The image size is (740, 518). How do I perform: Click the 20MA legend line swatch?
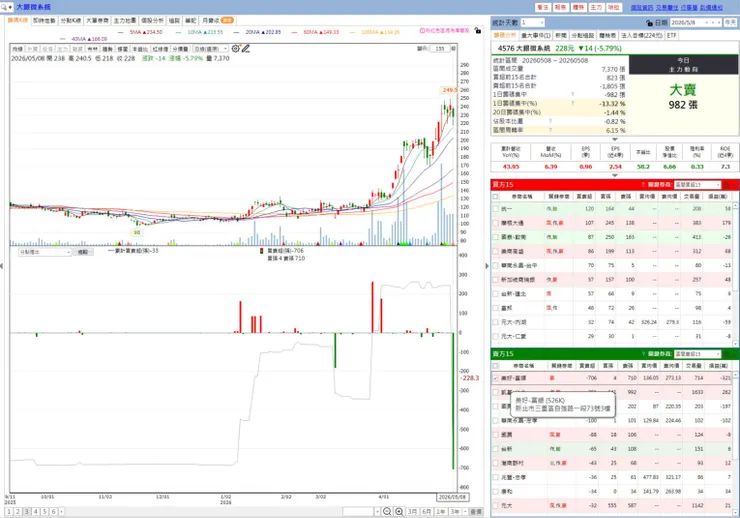point(237,32)
